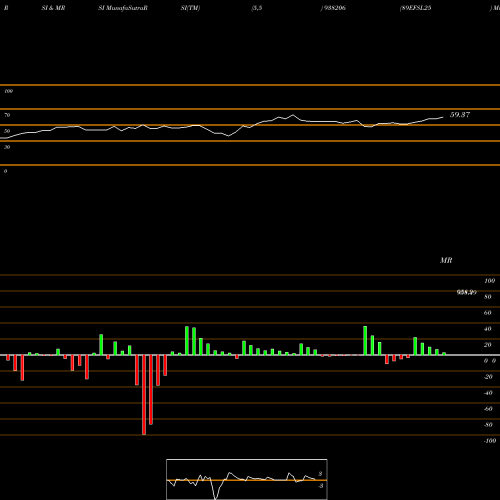The image size is (500, 500).
Task: Click the -100 label on MR axis
Action: click(490, 441)
